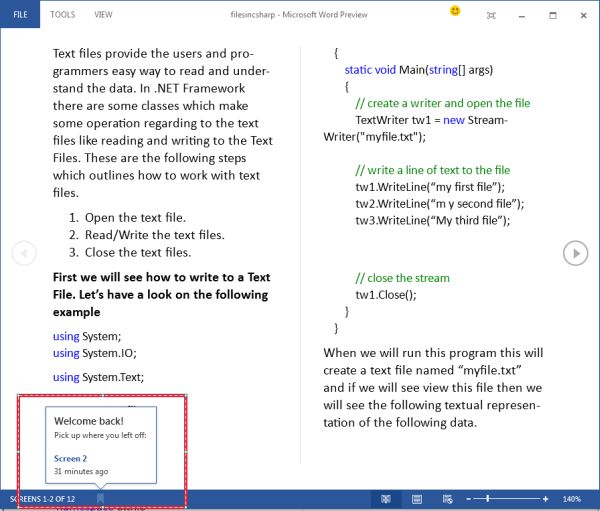Click the zoom in plus button
Screen dimensions: 600x511
[x=545, y=499]
